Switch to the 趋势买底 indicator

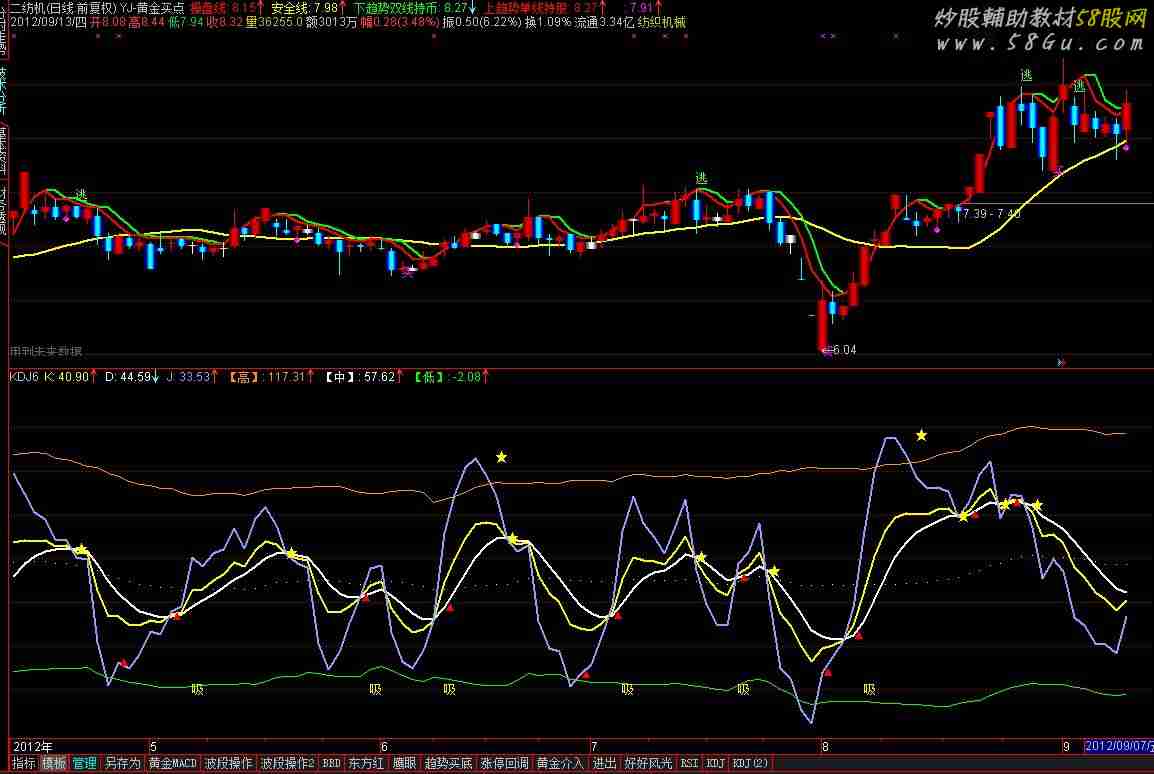[x=448, y=764]
